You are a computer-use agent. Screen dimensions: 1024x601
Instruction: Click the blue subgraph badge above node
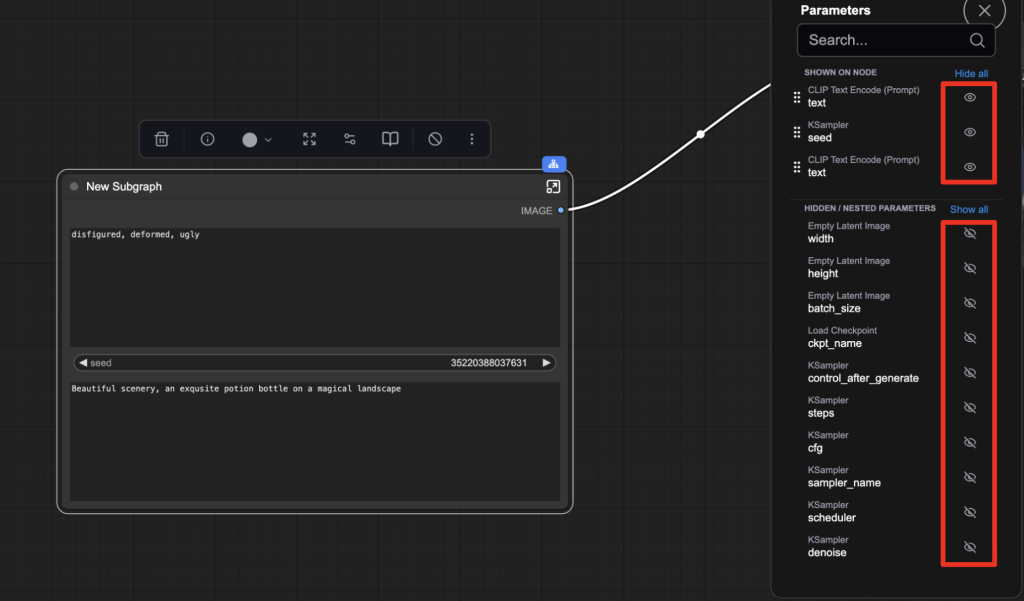pyautogui.click(x=554, y=163)
